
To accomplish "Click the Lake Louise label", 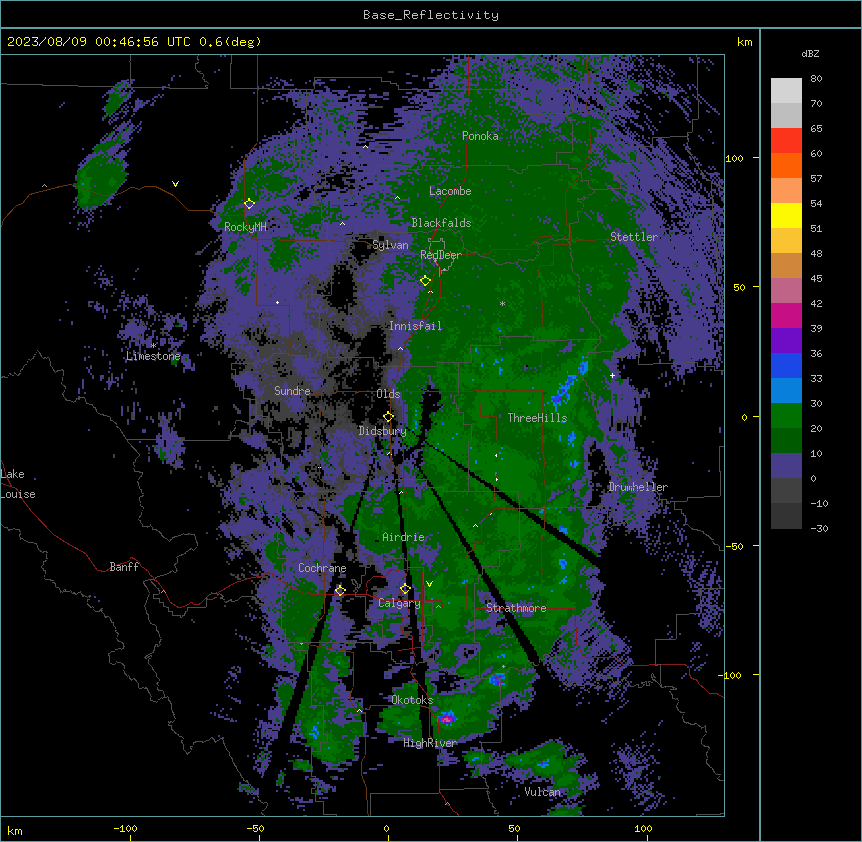I will pyautogui.click(x=18, y=484).
